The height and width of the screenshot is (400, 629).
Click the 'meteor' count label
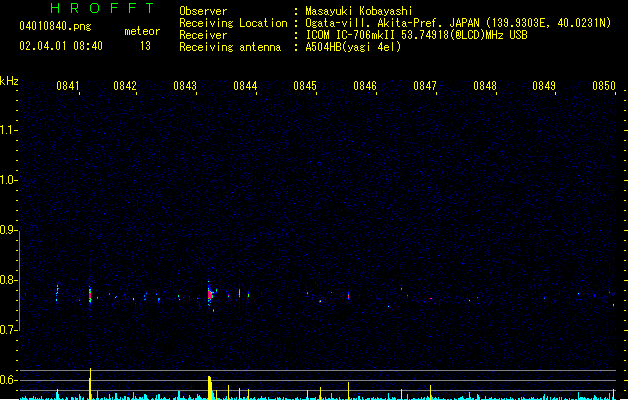pyautogui.click(x=142, y=31)
